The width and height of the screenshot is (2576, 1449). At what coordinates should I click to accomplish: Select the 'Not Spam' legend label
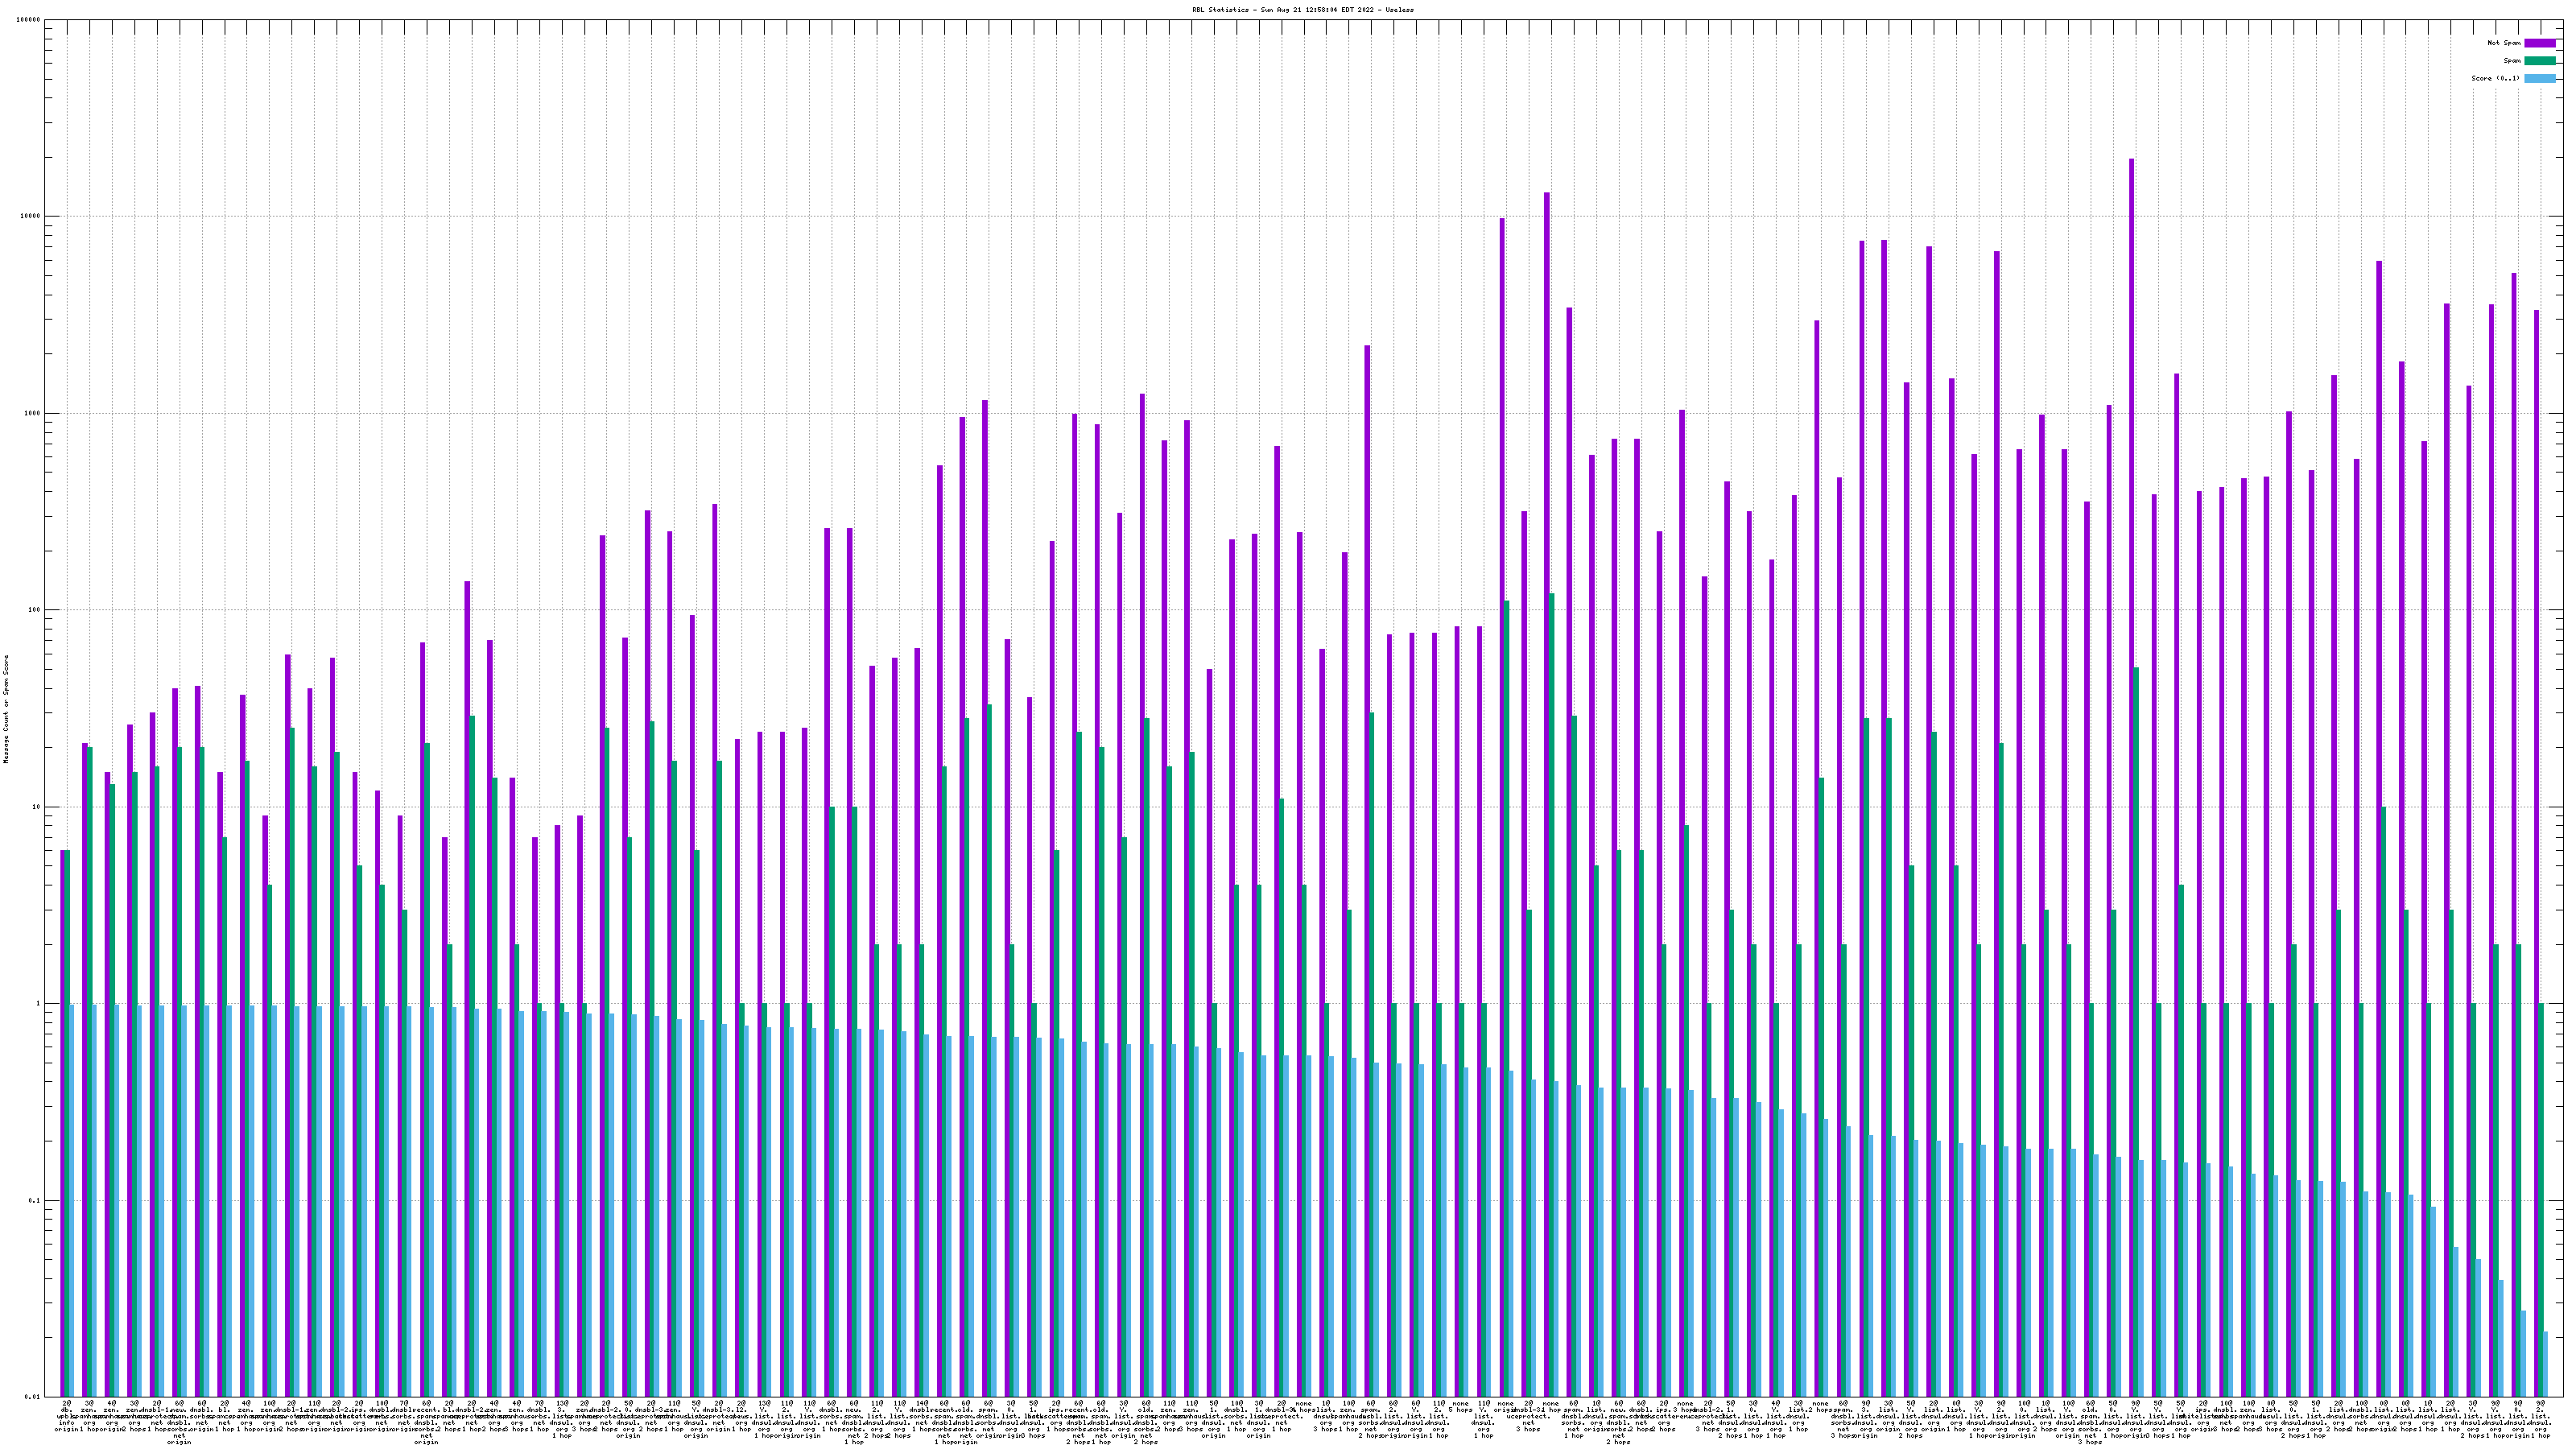(x=2504, y=43)
